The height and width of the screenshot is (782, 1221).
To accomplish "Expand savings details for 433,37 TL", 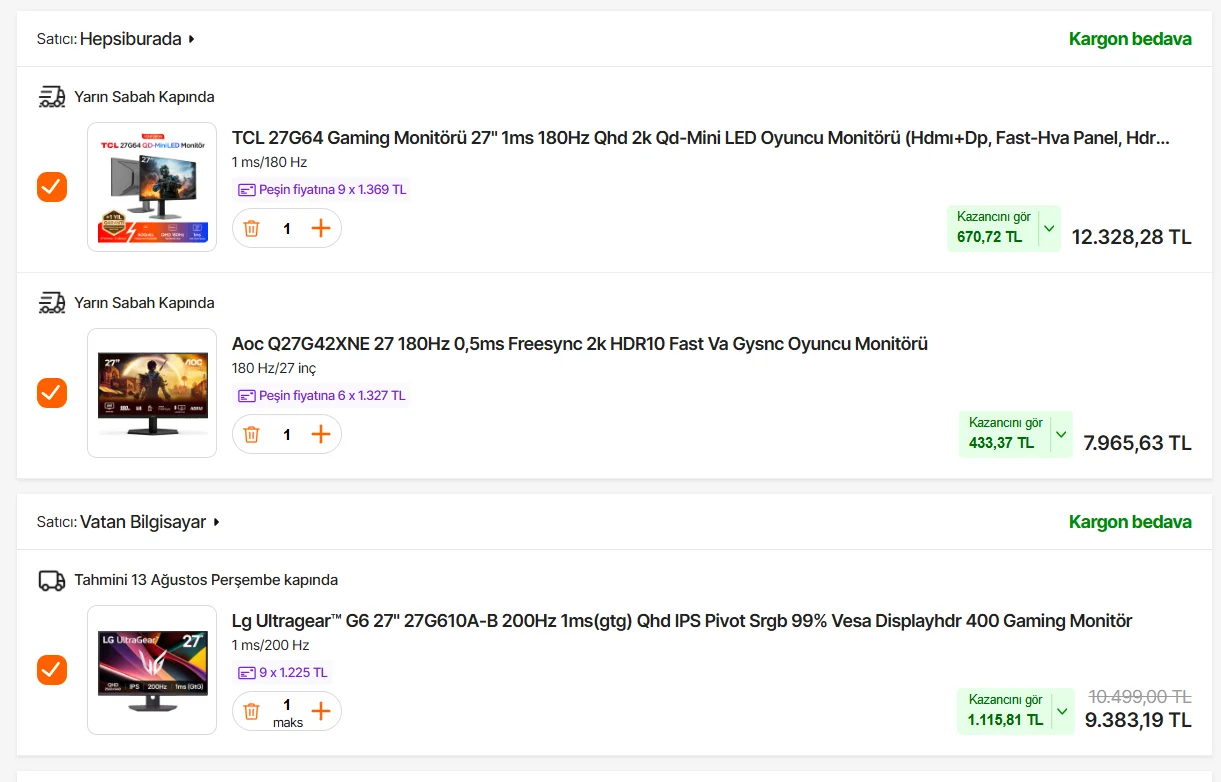I will [1061, 435].
